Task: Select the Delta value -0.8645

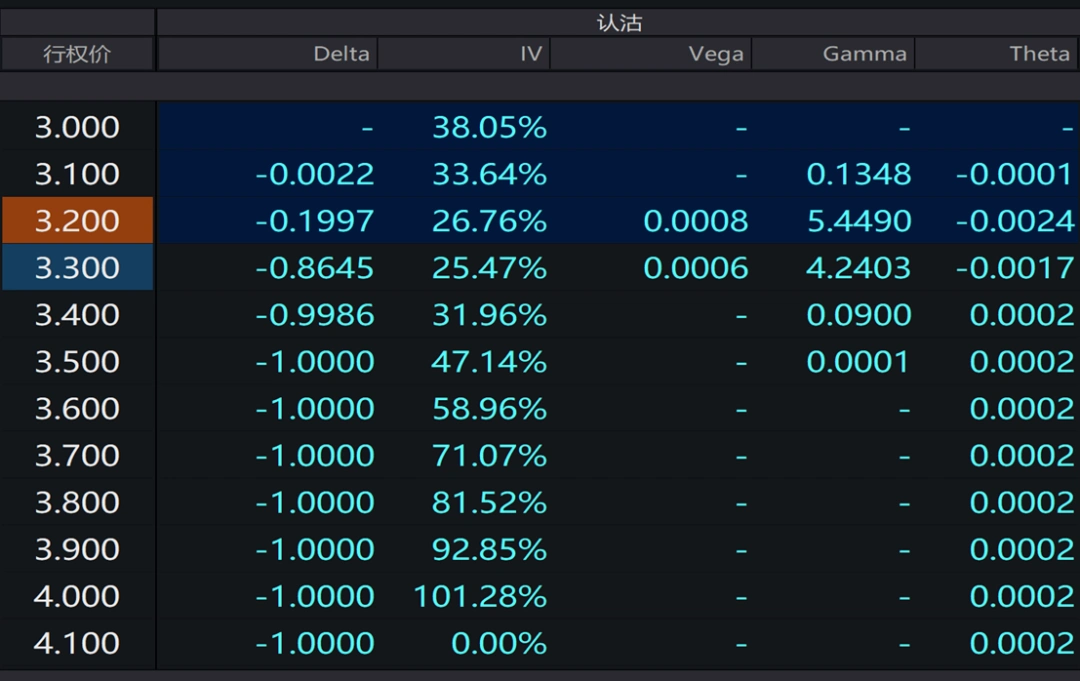Action: pos(314,268)
